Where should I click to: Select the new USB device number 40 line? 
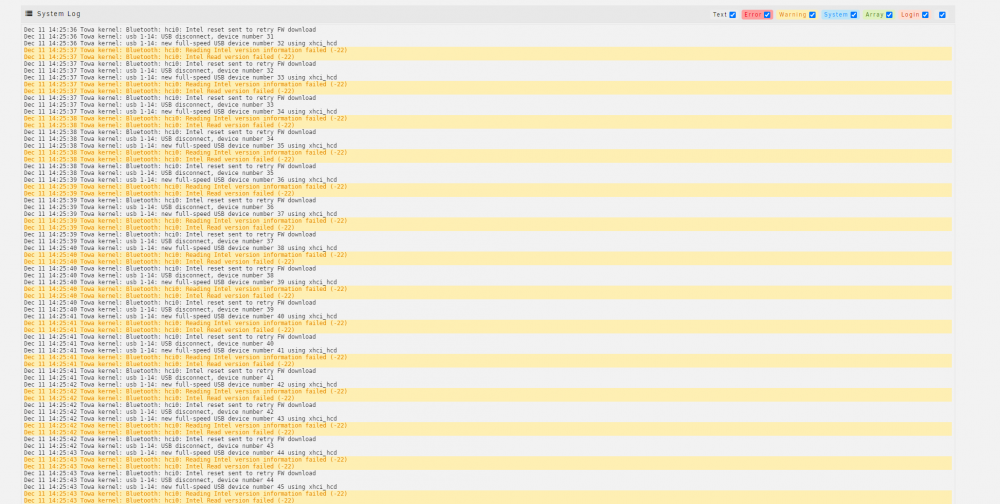pos(180,316)
